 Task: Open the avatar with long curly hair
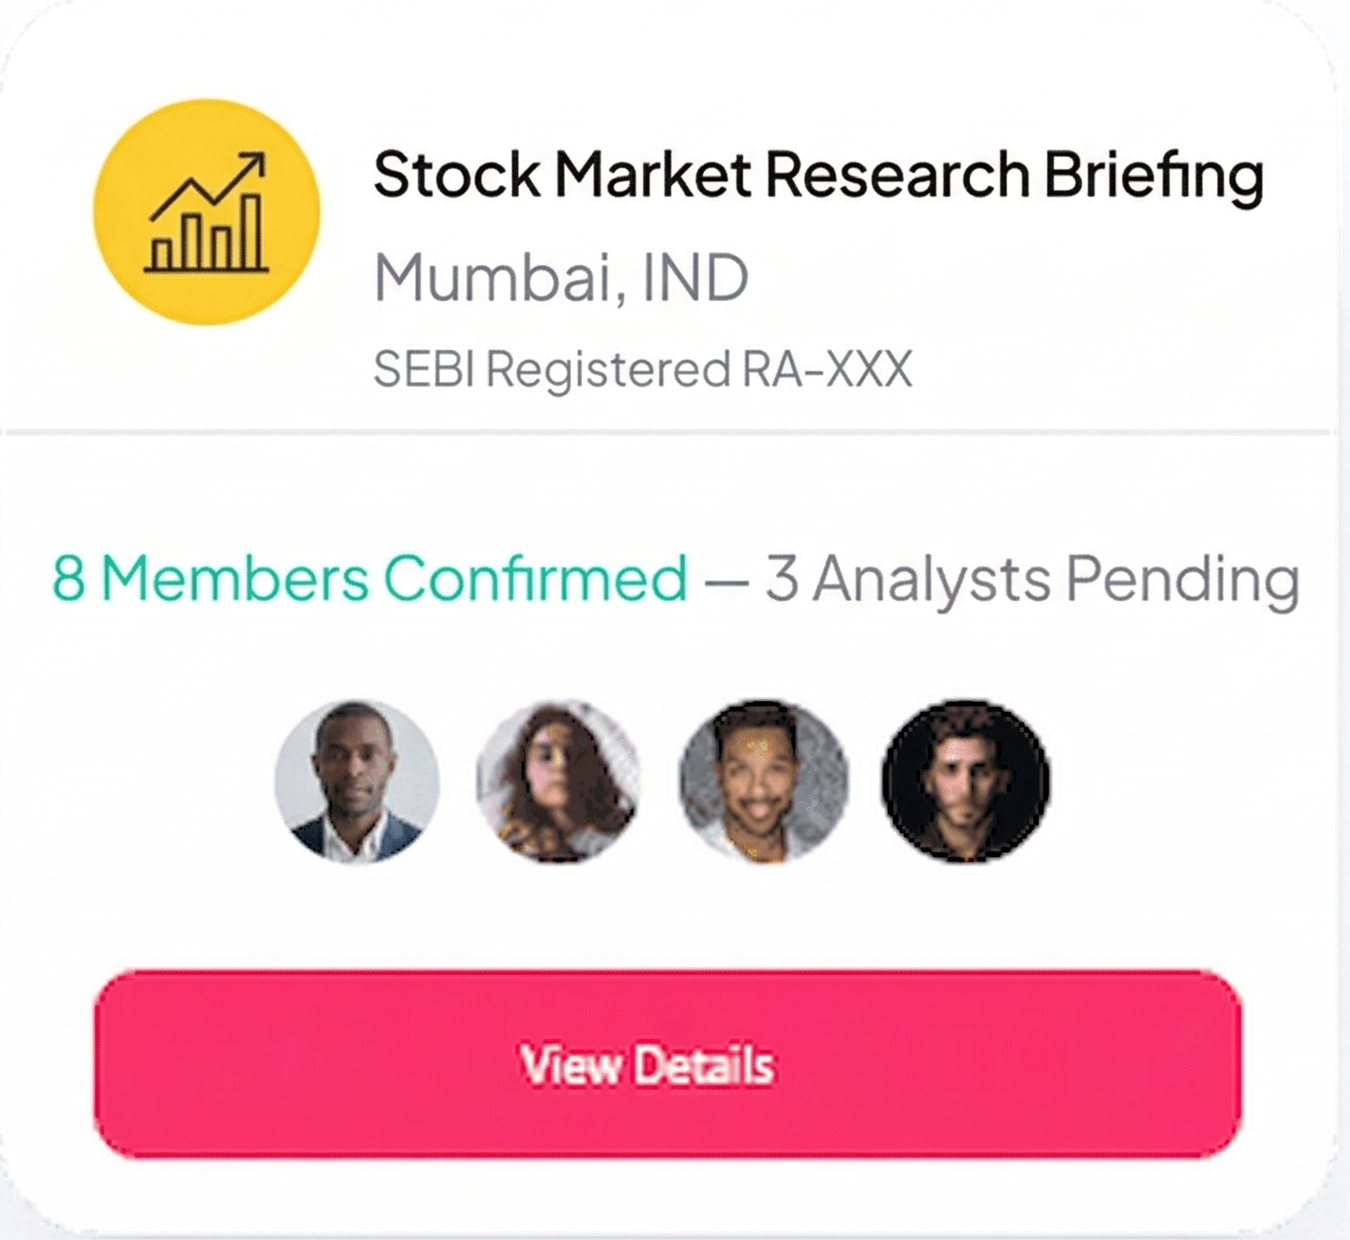coord(559,780)
